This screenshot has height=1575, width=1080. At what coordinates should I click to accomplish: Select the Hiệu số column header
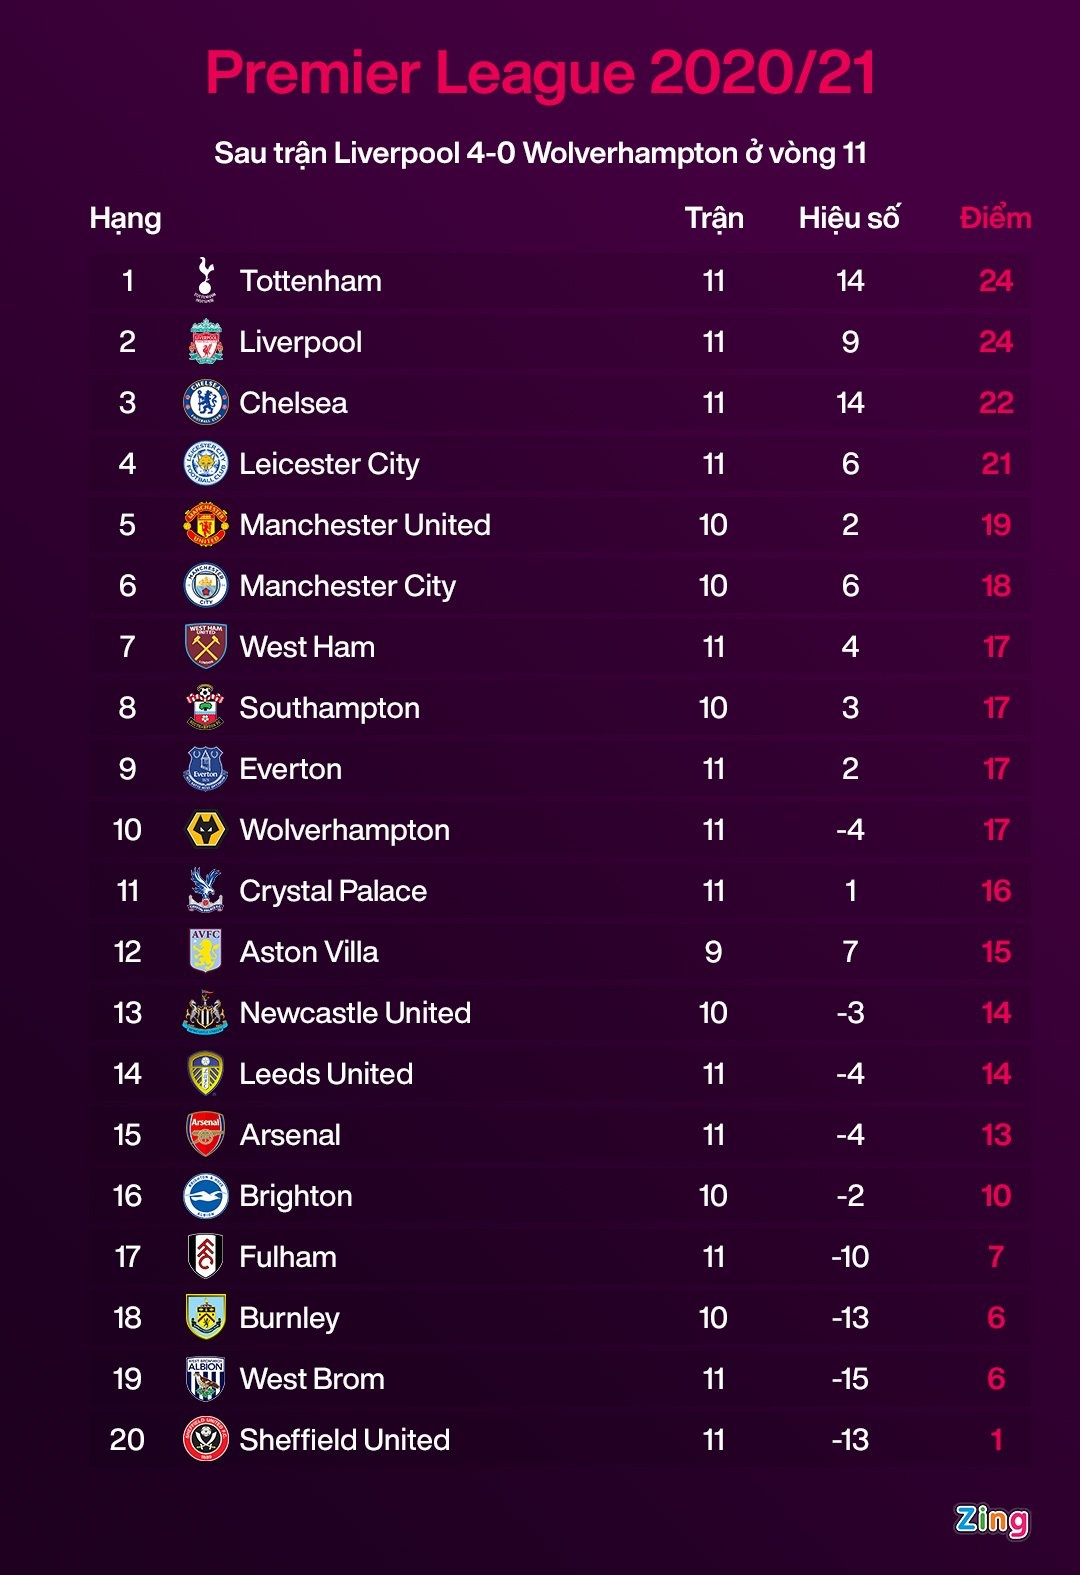(849, 218)
